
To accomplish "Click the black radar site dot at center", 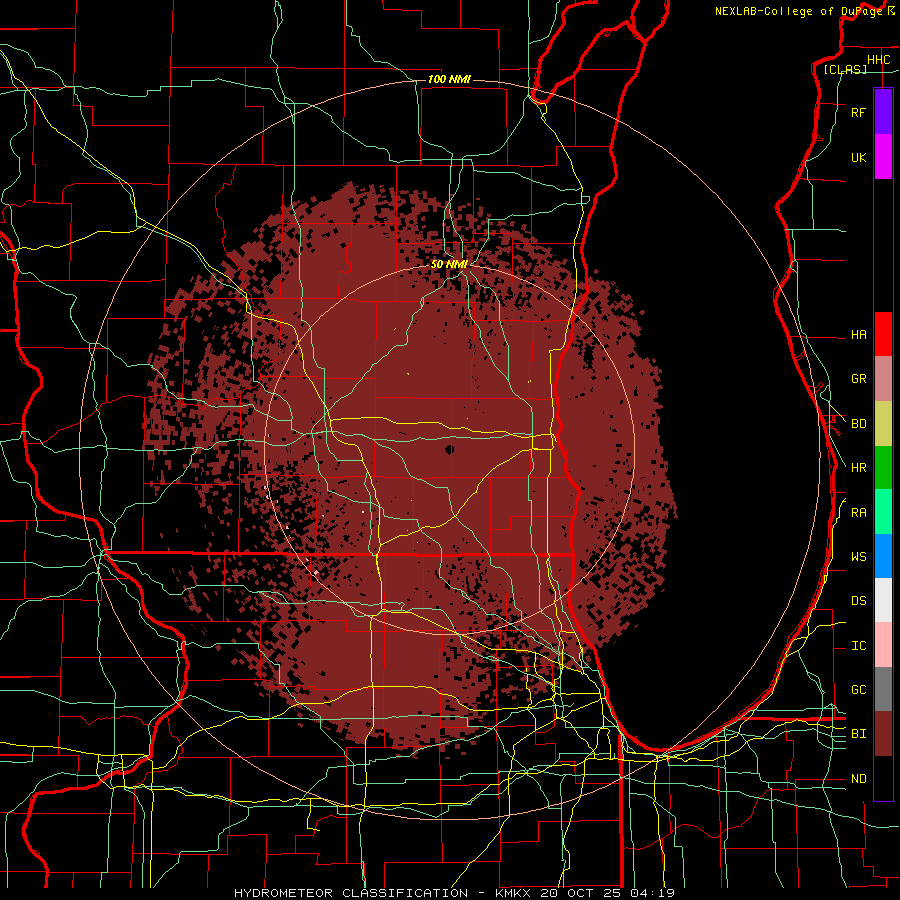I will click(x=449, y=449).
